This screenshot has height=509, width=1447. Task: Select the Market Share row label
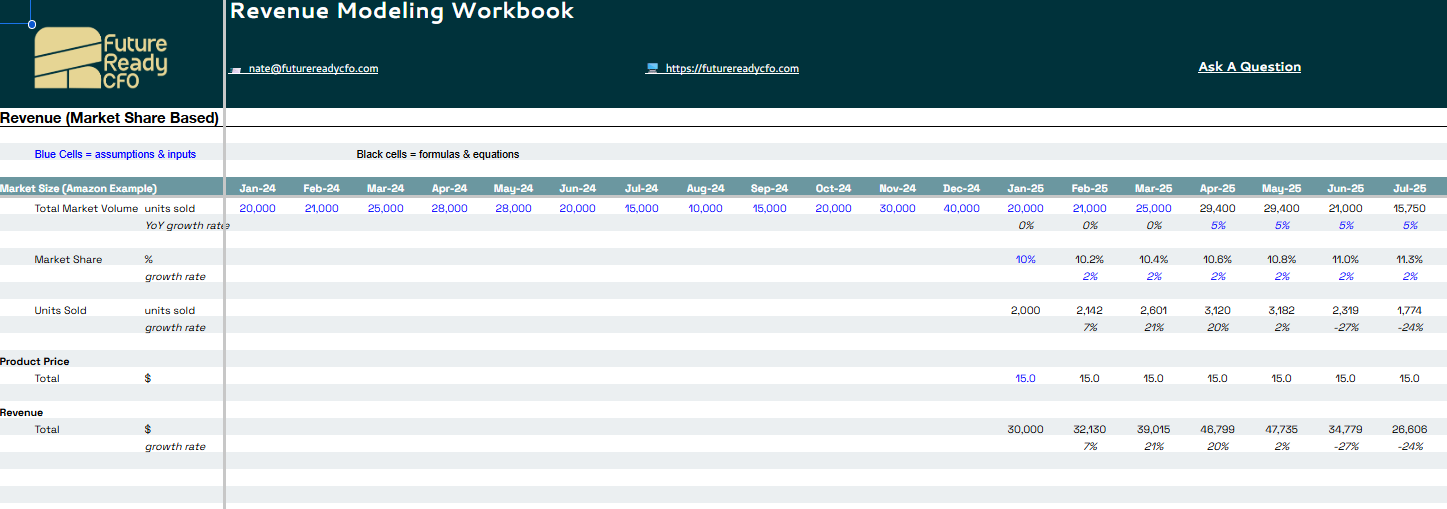pyautogui.click(x=68, y=259)
